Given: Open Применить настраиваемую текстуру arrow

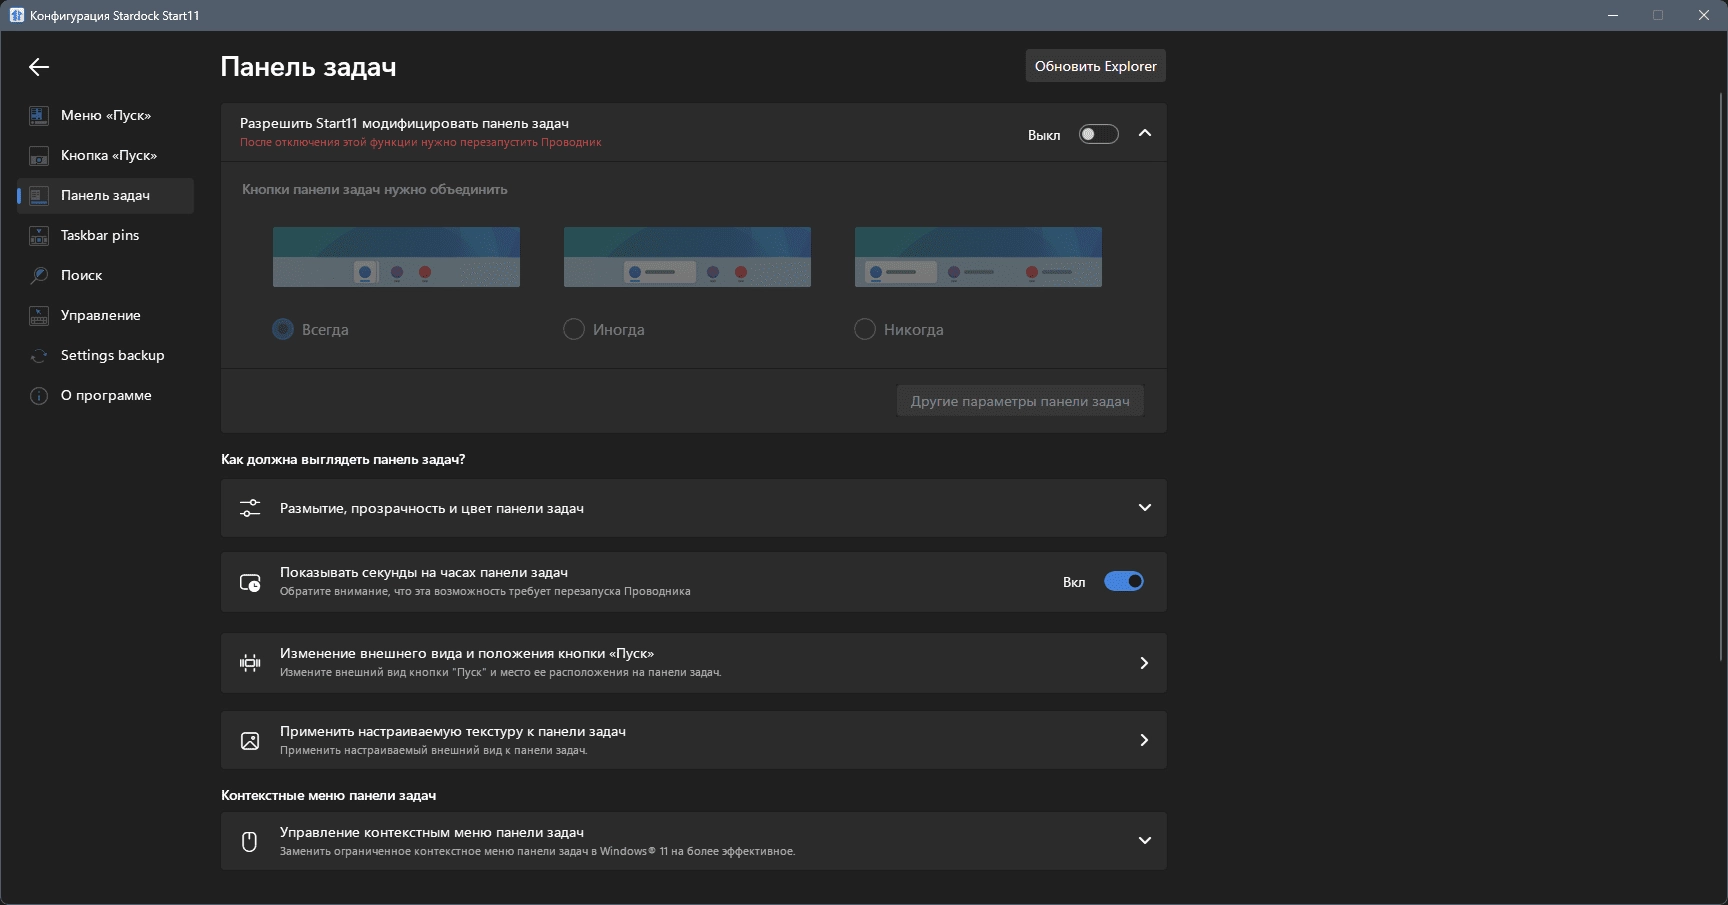Looking at the screenshot, I should (x=1145, y=740).
